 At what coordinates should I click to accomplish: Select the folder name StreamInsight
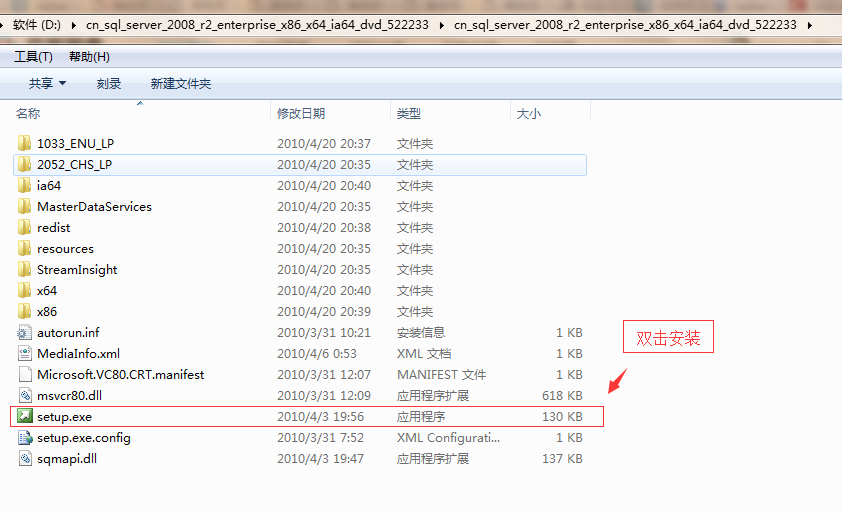(x=77, y=270)
